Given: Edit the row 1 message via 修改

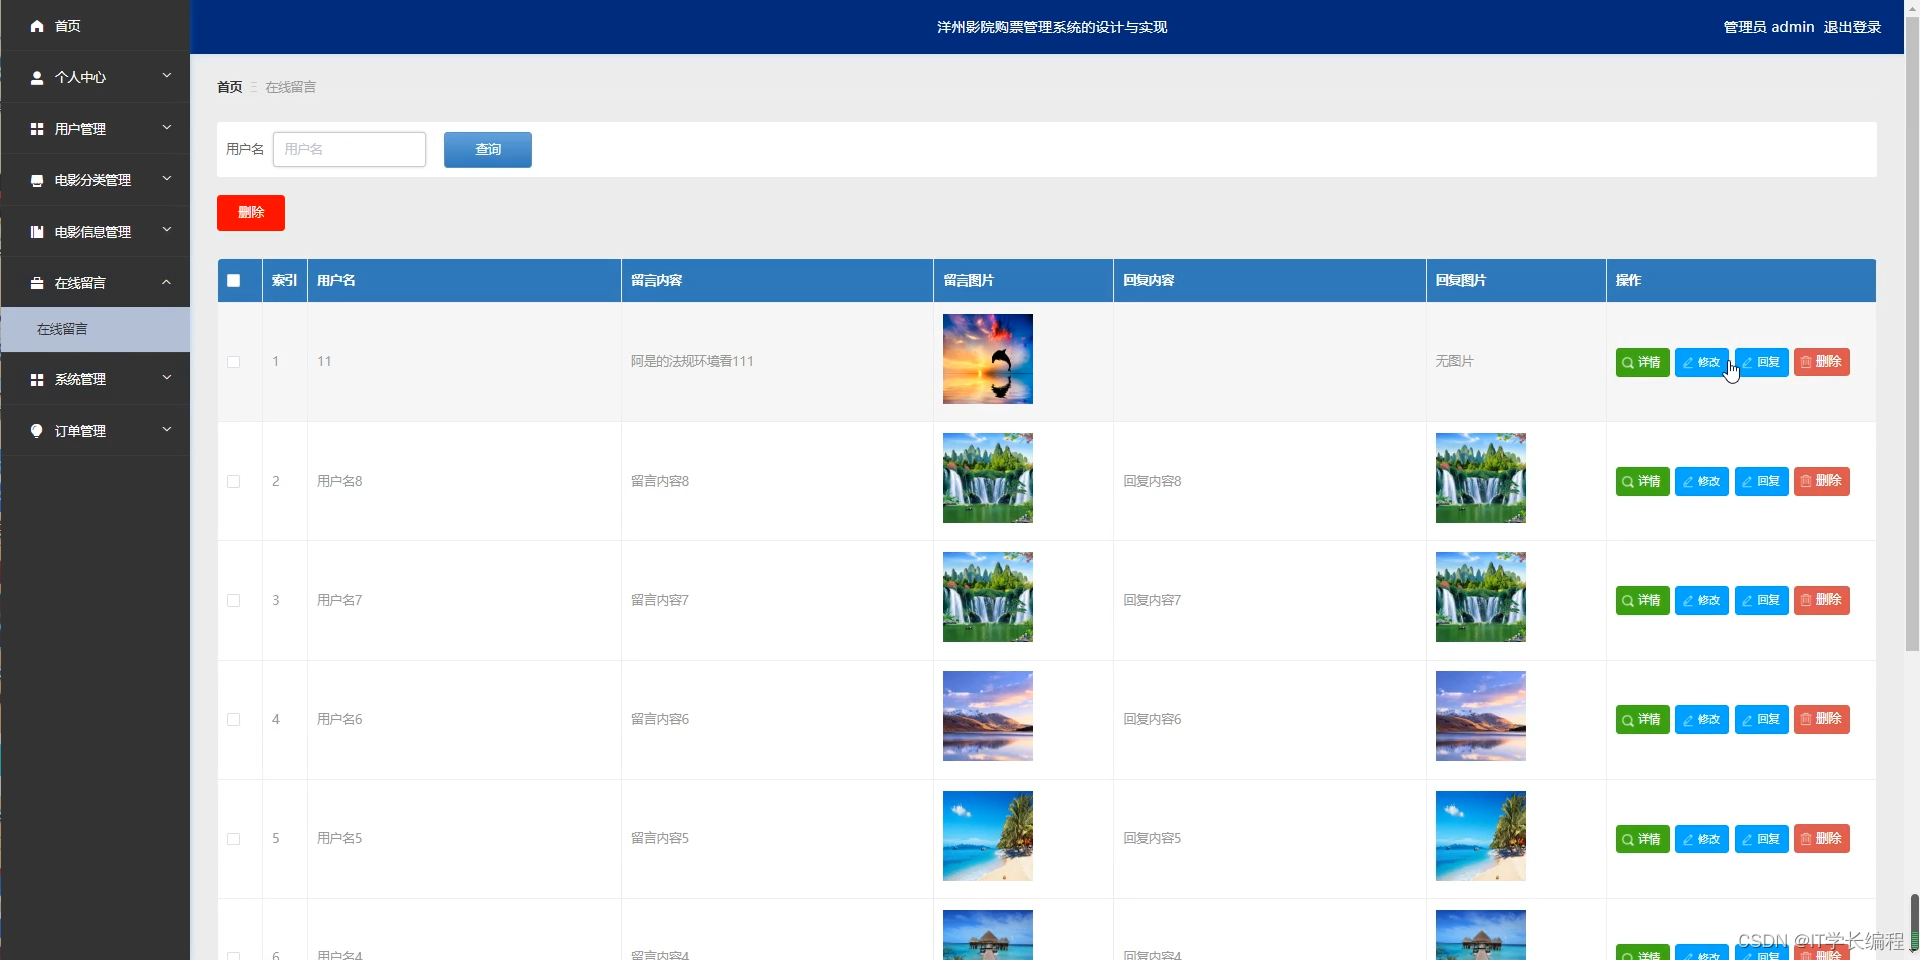Looking at the screenshot, I should 1701,362.
